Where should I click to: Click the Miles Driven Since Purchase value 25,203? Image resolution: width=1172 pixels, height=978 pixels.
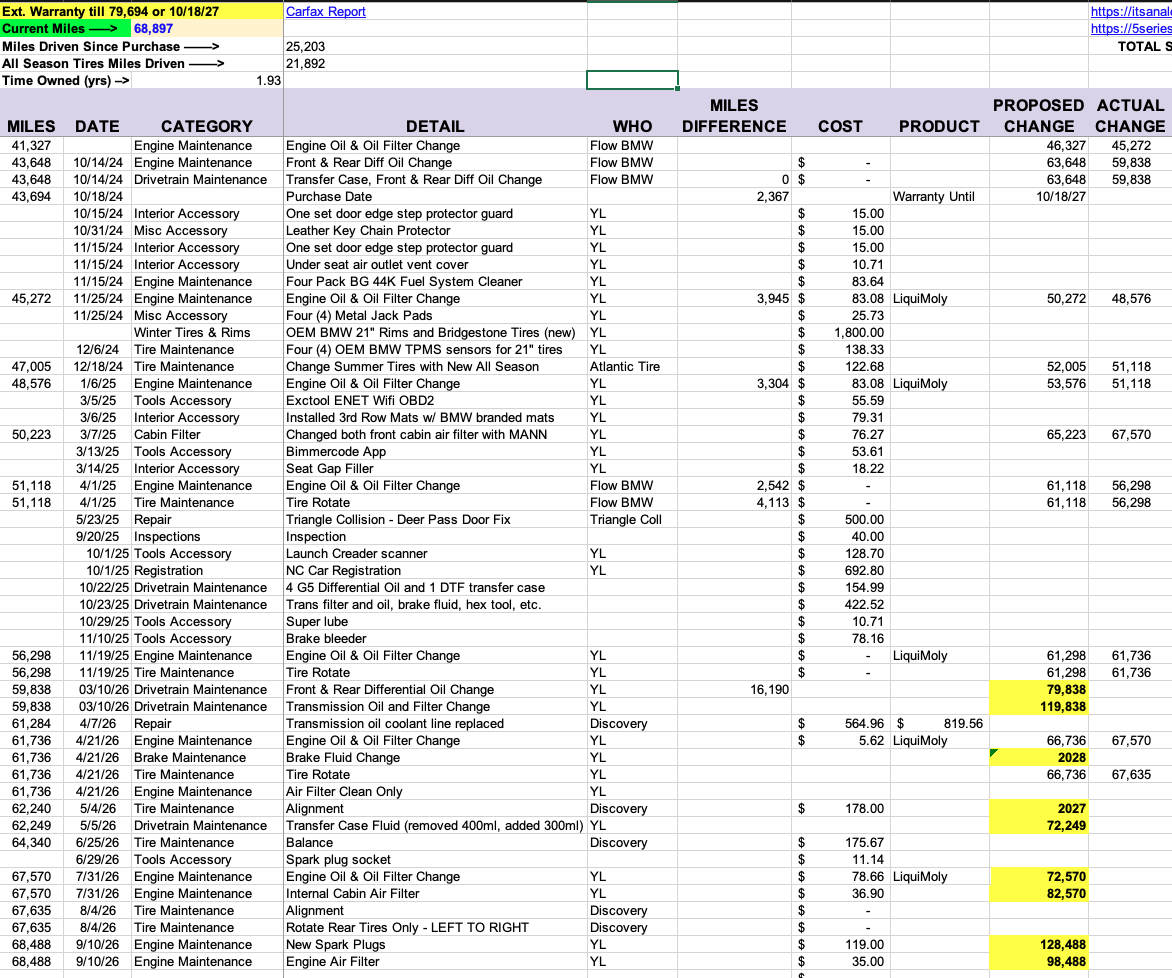[x=306, y=46]
